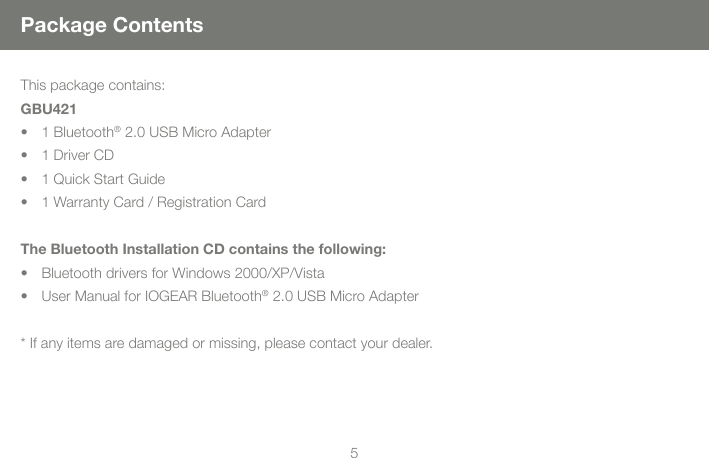Select the "1 Driver CD" list item

pos(78,156)
